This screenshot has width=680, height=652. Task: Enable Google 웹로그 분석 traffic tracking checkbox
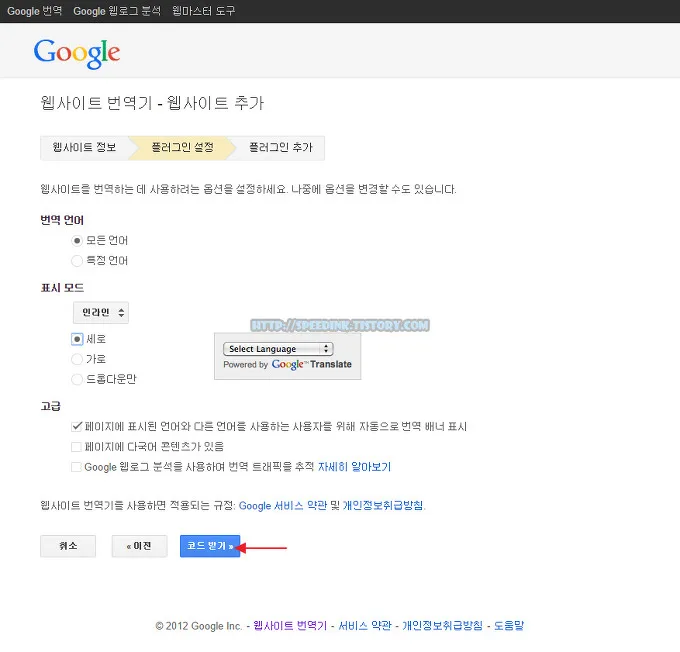(76, 467)
